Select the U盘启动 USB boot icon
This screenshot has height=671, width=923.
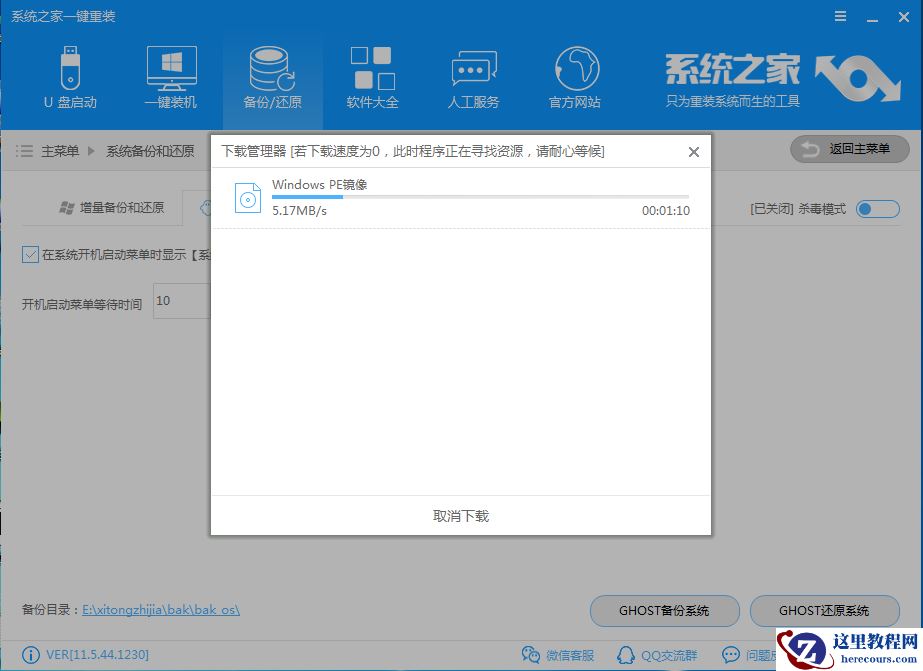coord(69,75)
